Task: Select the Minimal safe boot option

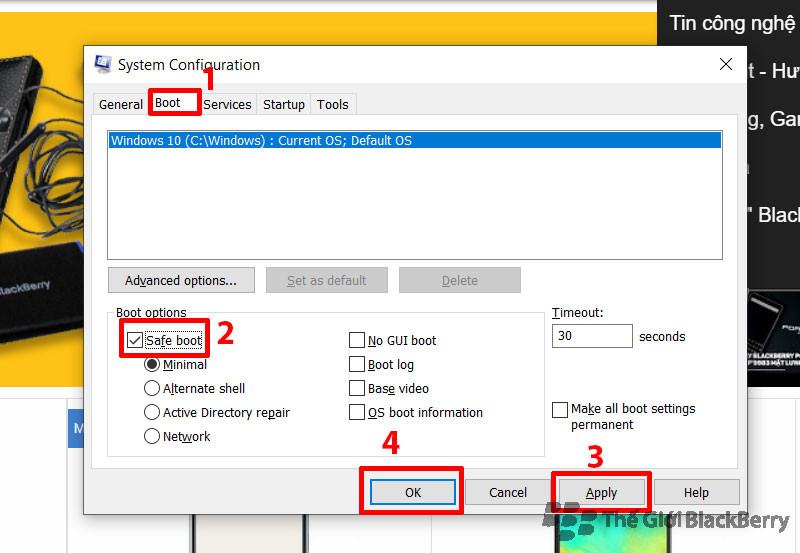Action: point(152,365)
